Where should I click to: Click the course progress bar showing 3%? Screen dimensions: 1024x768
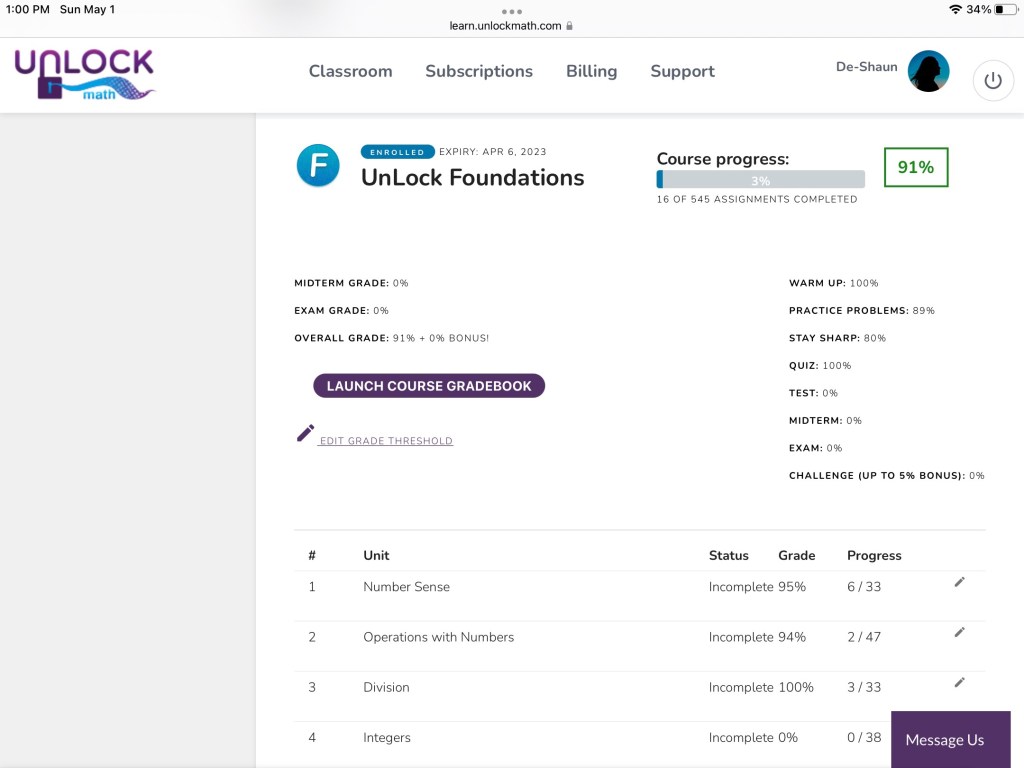pos(760,178)
